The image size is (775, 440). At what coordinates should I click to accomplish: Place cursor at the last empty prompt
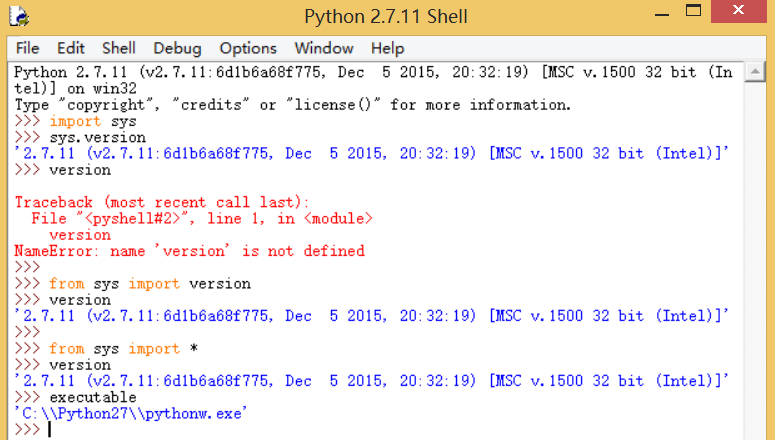(x=49, y=430)
